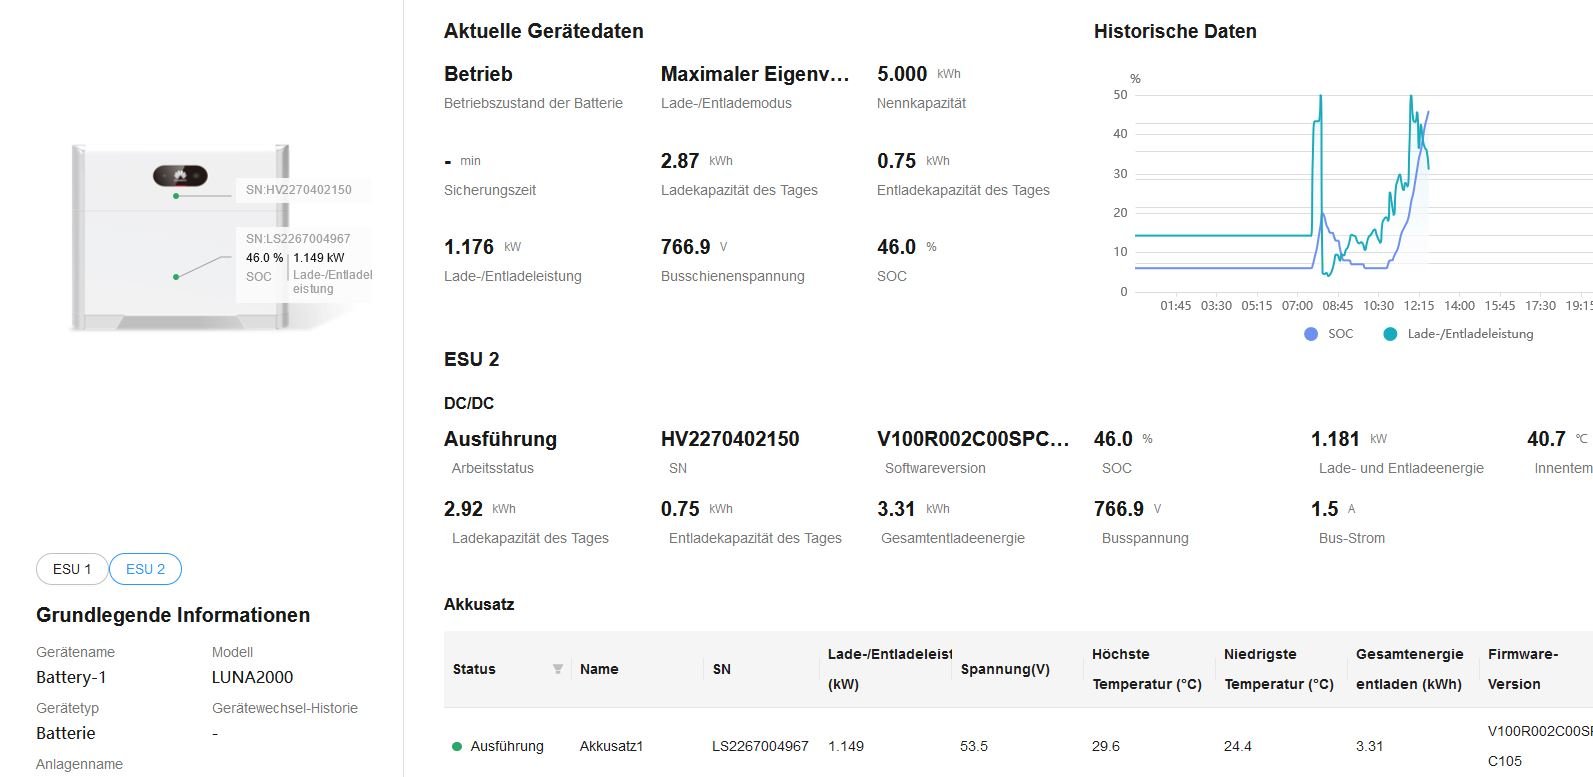Click green dot for SN LS2267004967 module

pyautogui.click(x=176, y=277)
